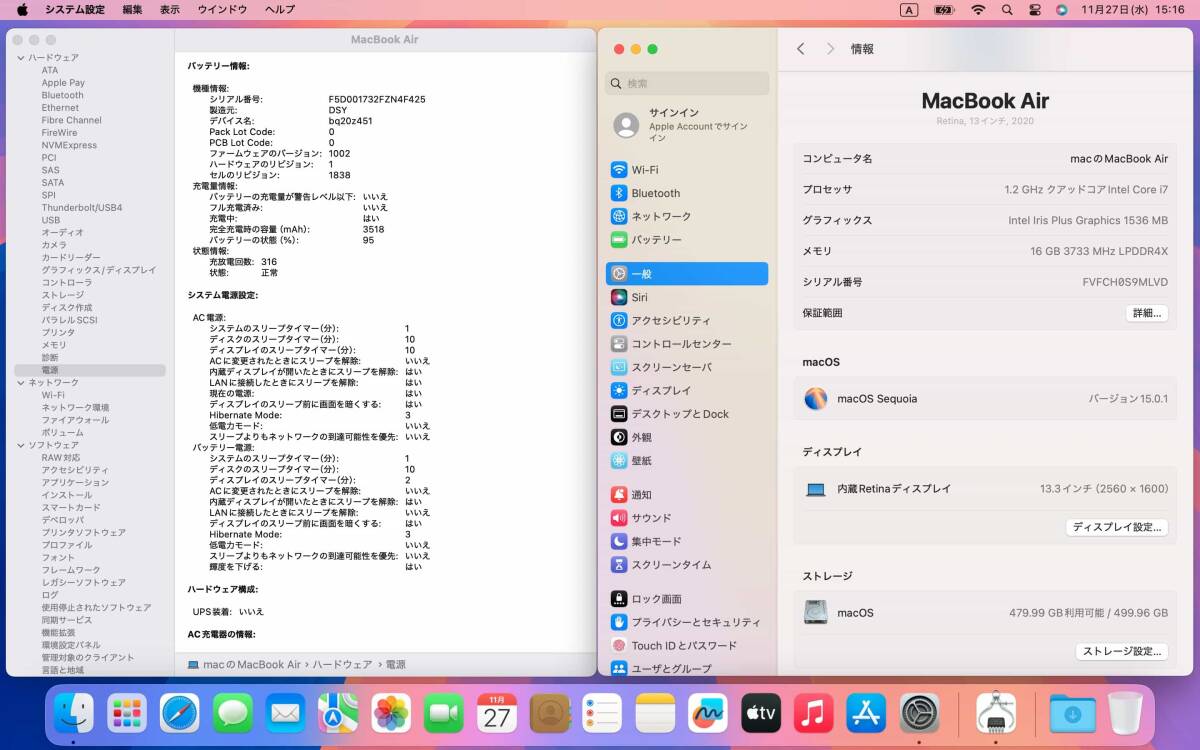Image resolution: width=1200 pixels, height=750 pixels.
Task: Click the 詳細... warranty button
Action: coord(1146,313)
